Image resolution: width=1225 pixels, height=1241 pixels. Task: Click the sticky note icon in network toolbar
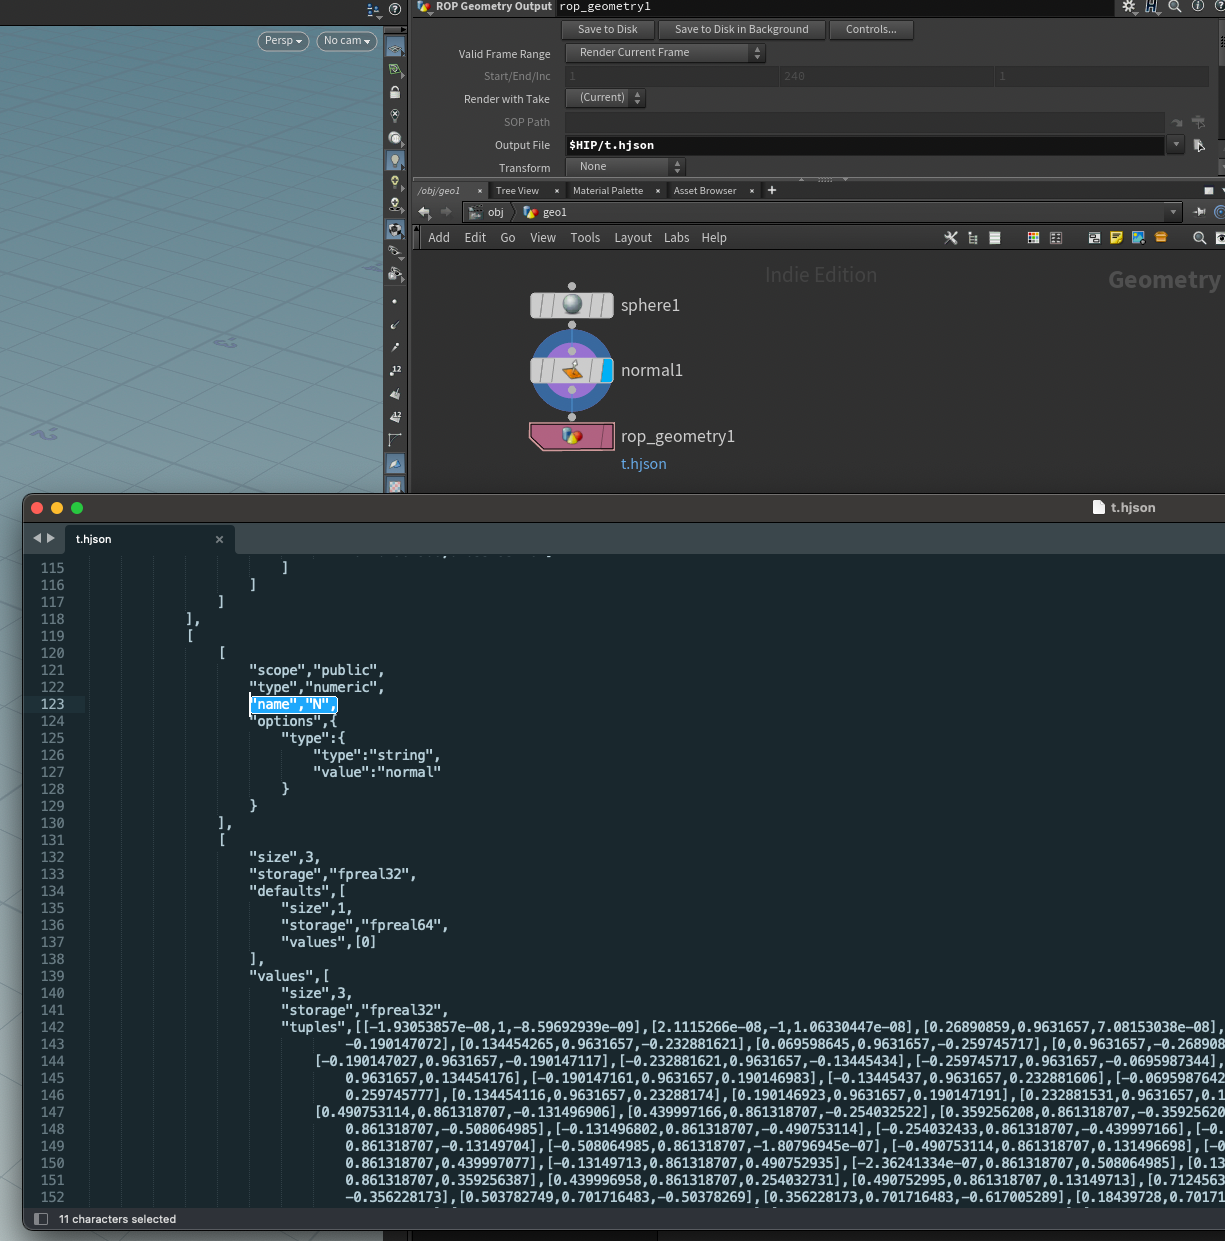tap(1116, 238)
